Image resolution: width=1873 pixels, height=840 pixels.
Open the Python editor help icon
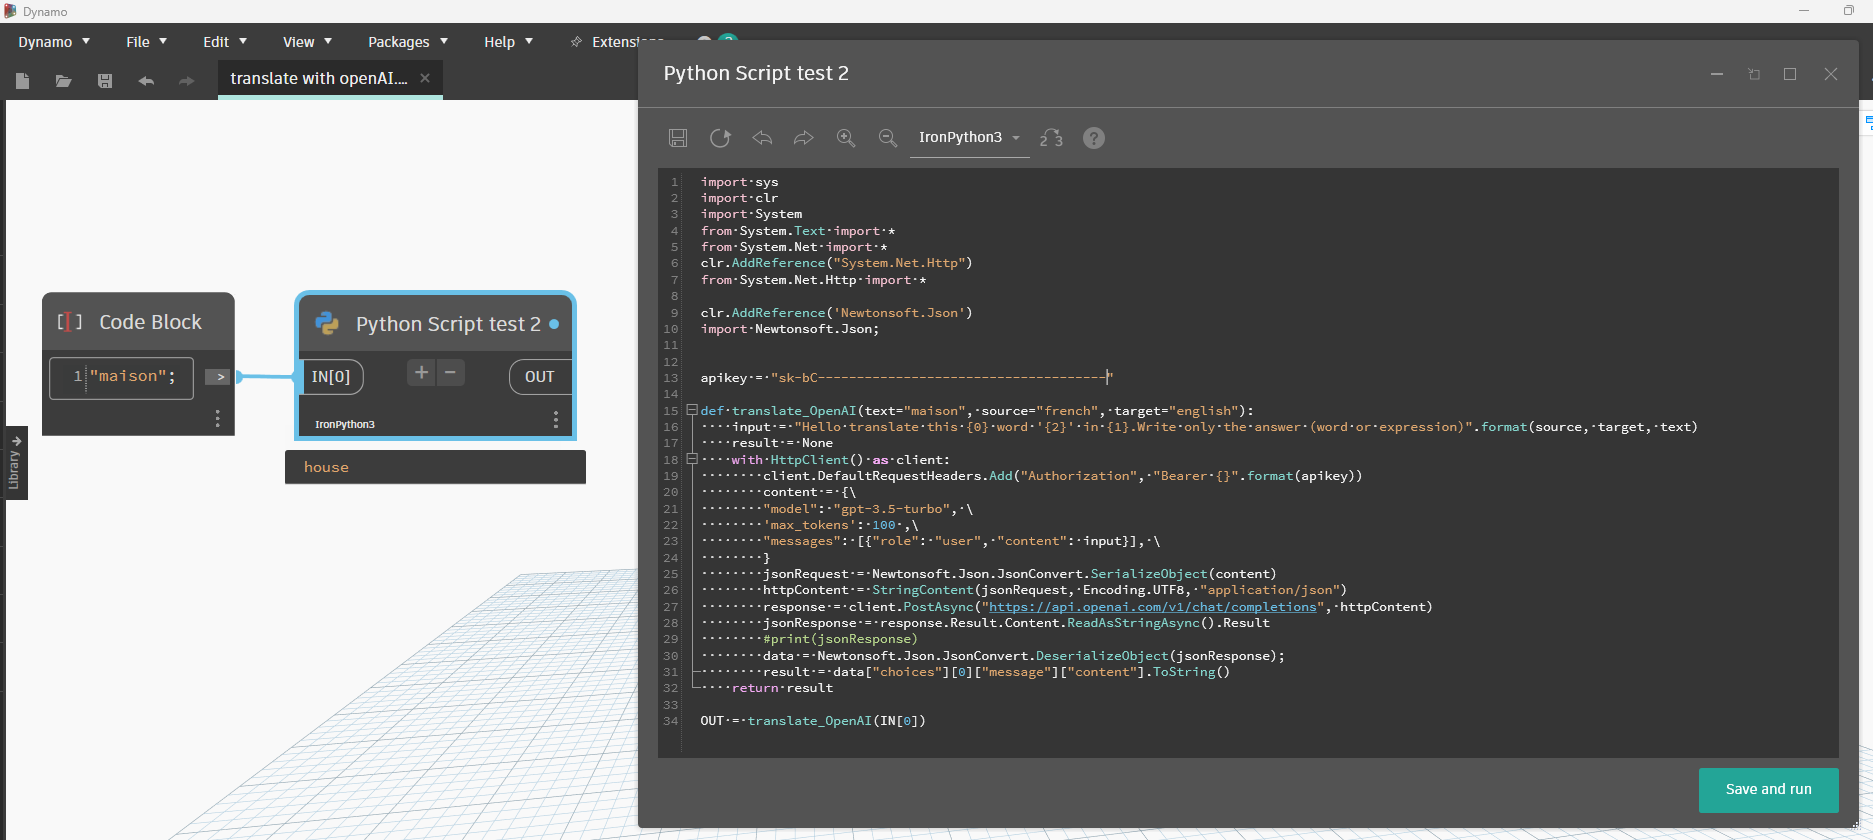[x=1094, y=138]
